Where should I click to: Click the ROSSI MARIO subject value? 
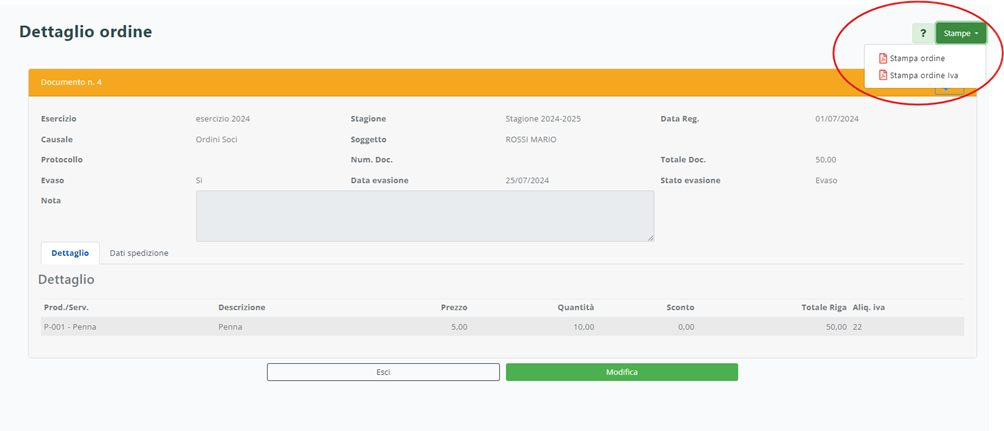[x=530, y=139]
